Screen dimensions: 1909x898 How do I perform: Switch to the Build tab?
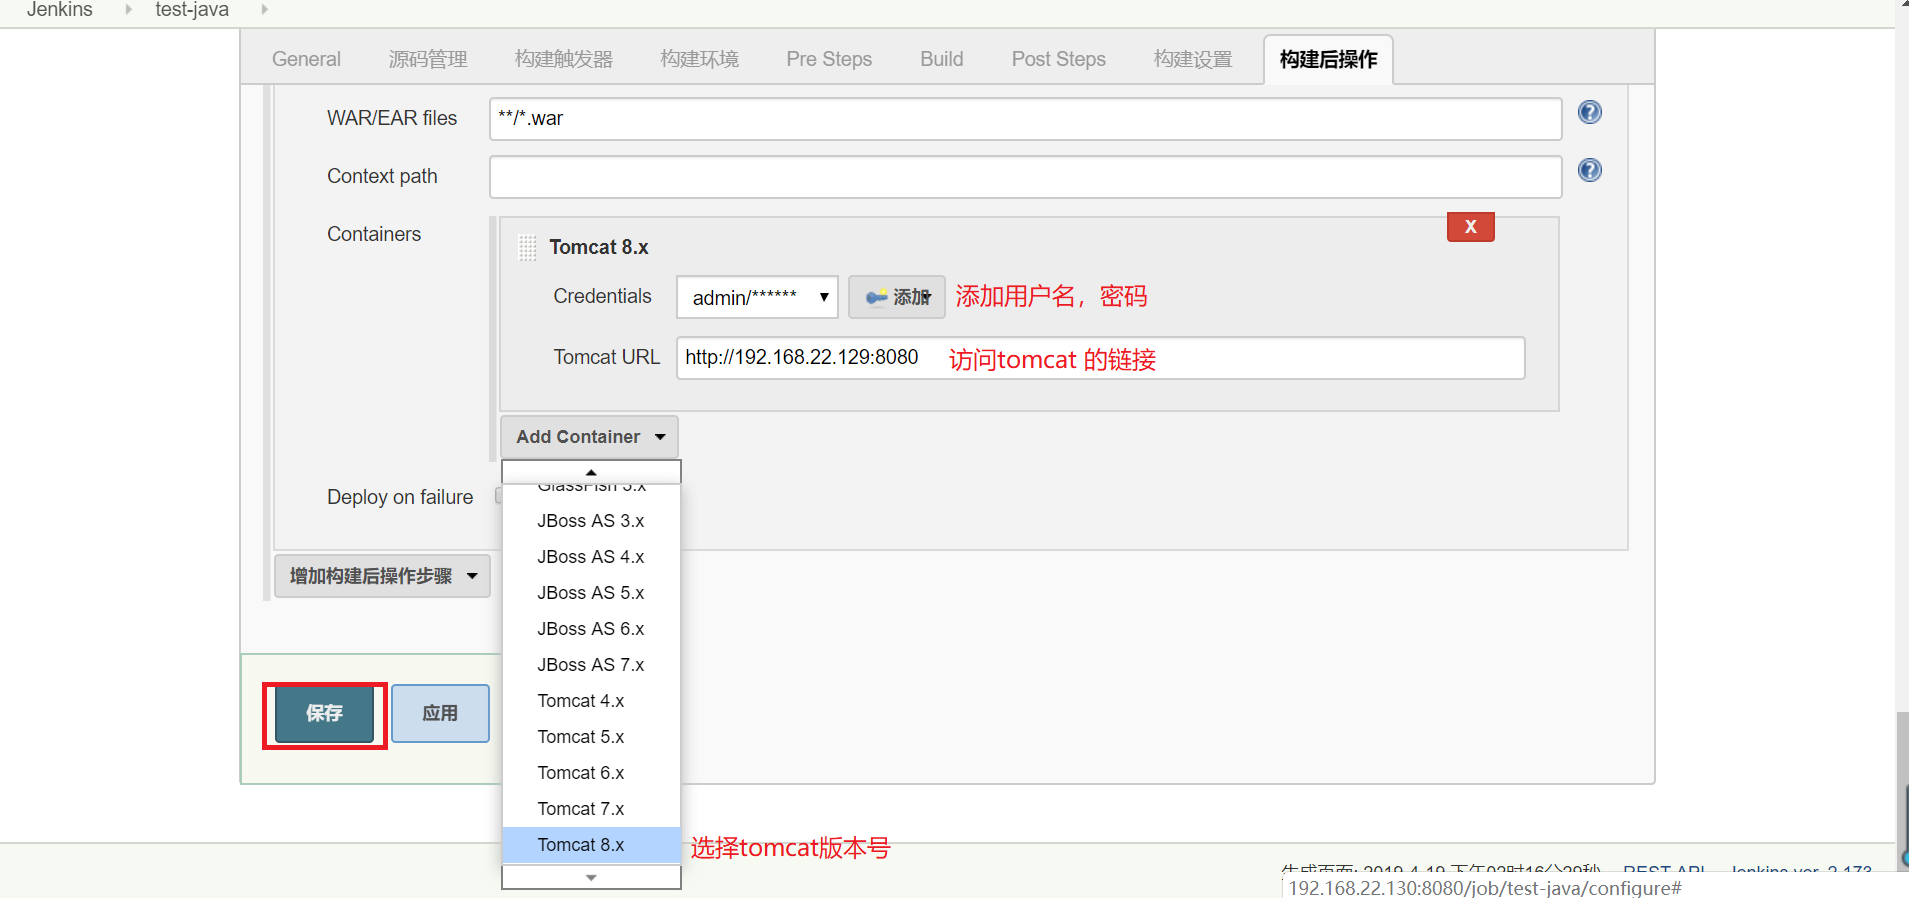tap(941, 59)
